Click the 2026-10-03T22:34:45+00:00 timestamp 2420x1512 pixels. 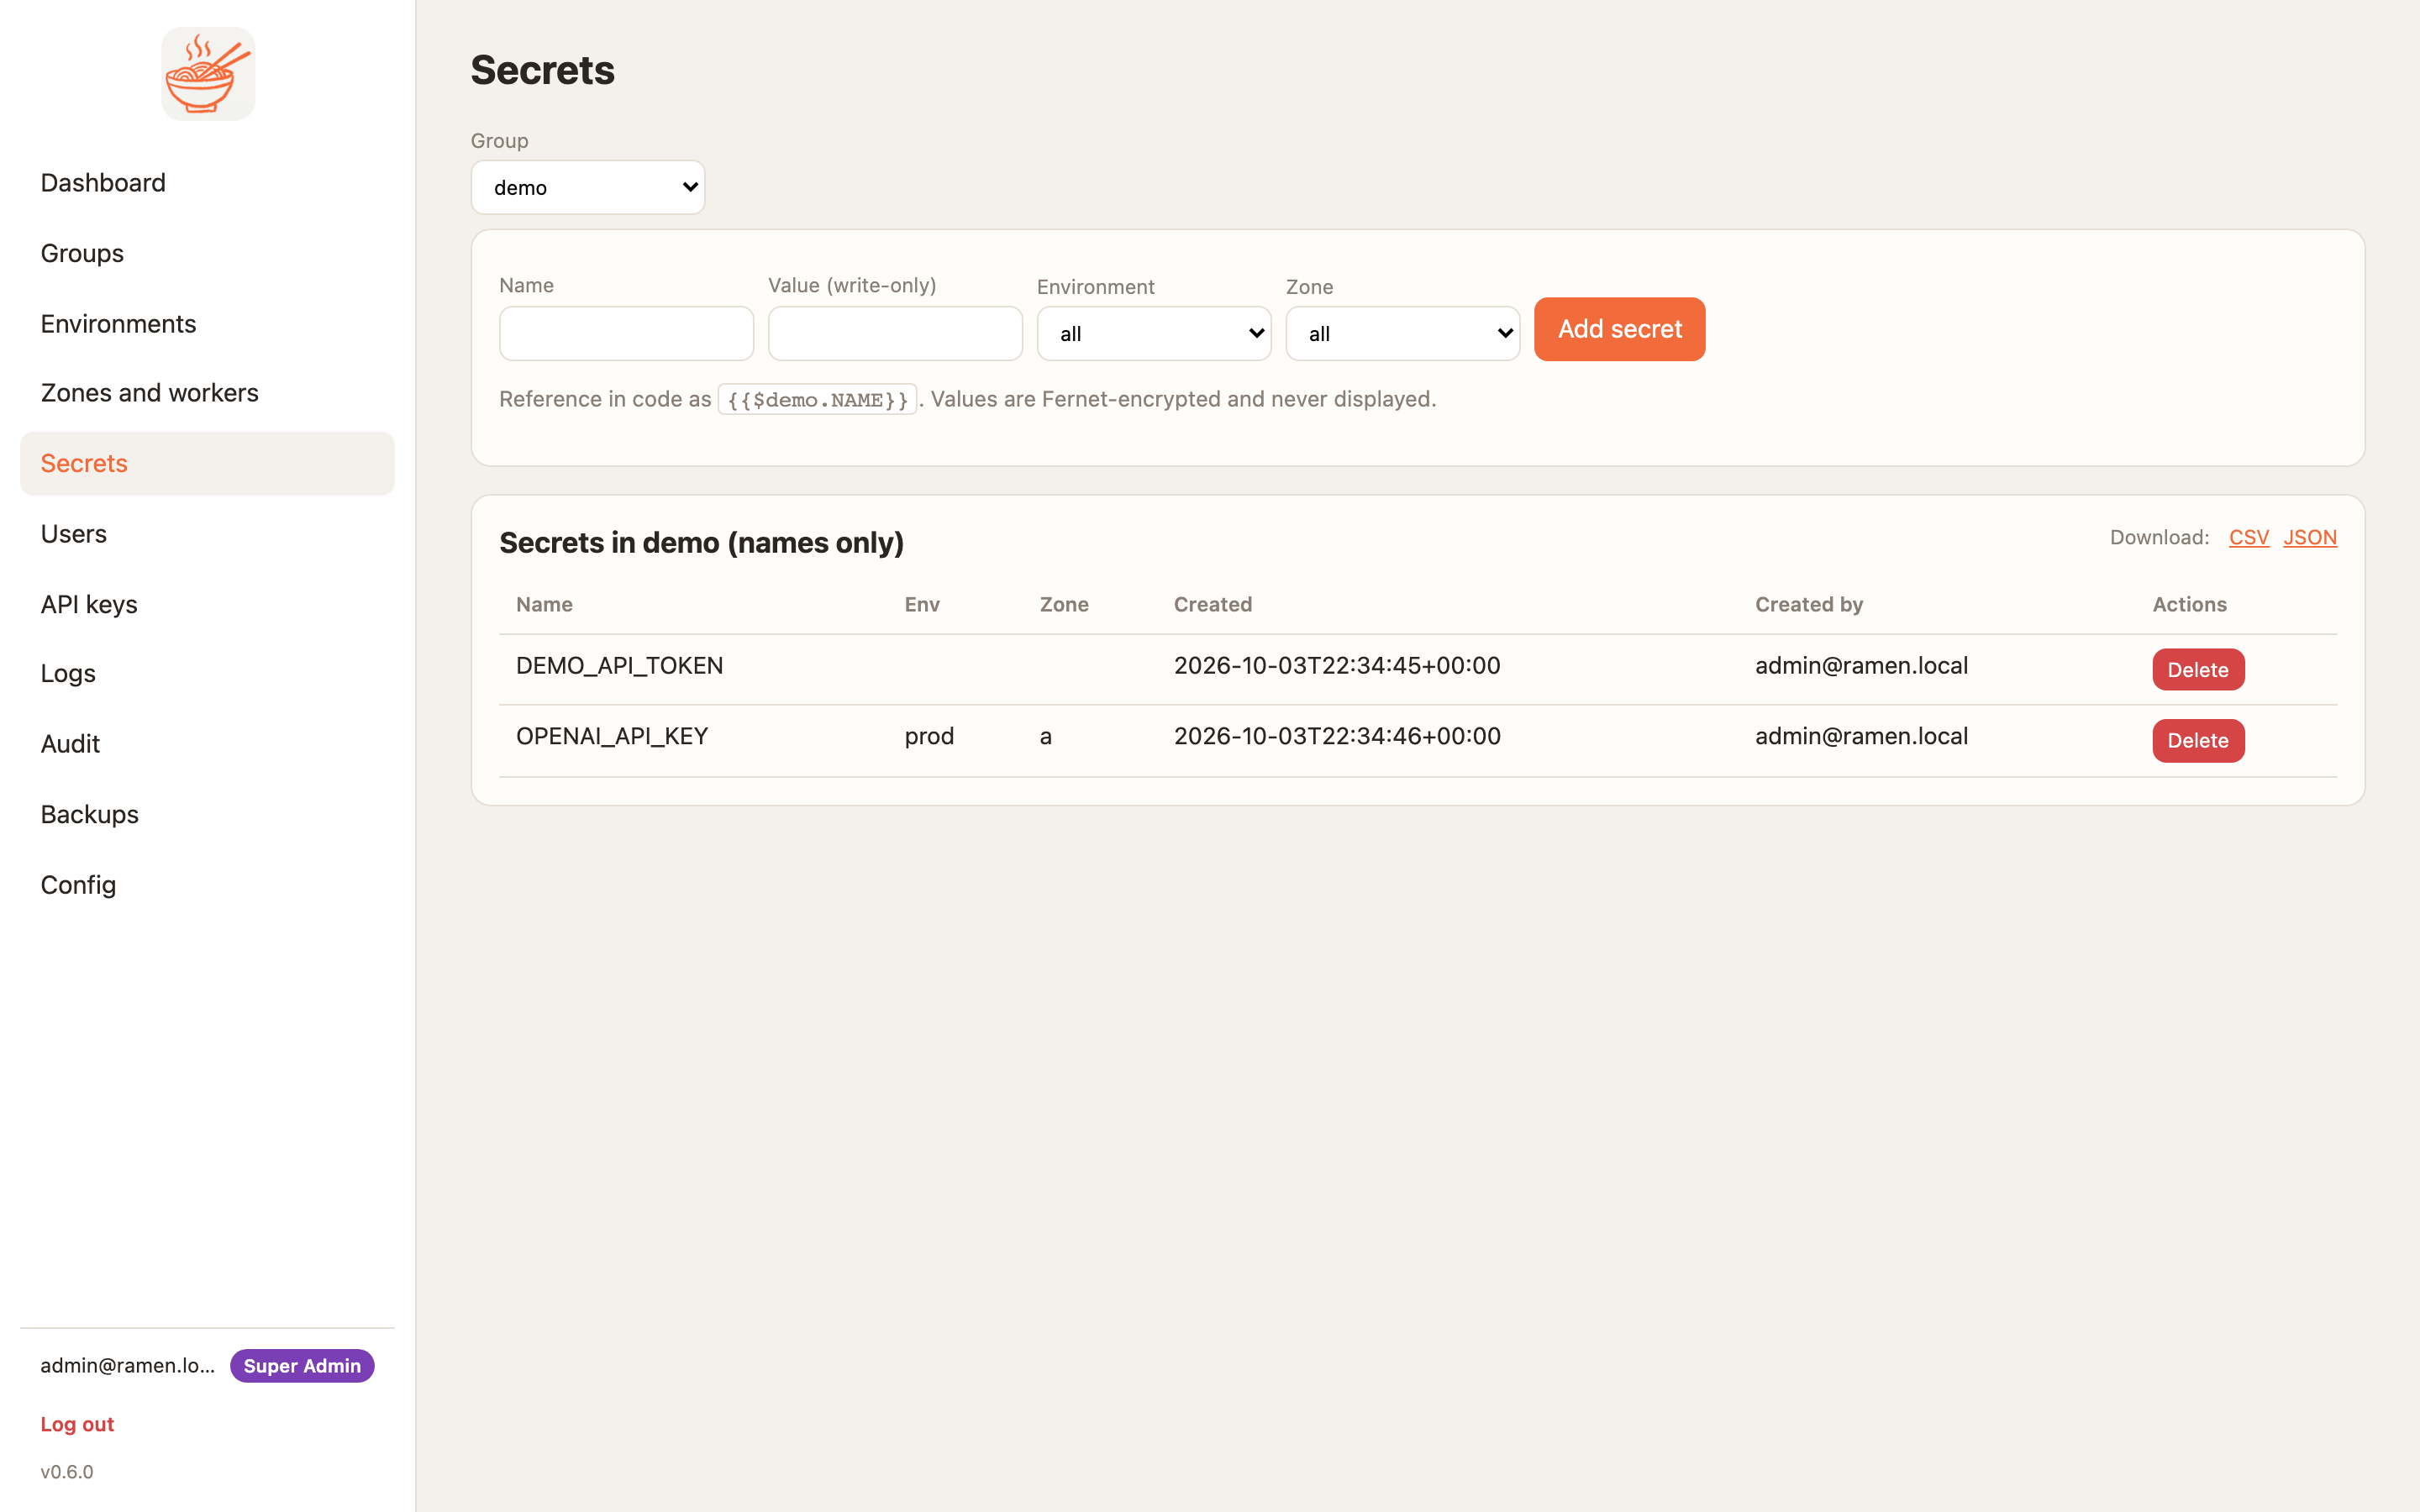[1337, 666]
